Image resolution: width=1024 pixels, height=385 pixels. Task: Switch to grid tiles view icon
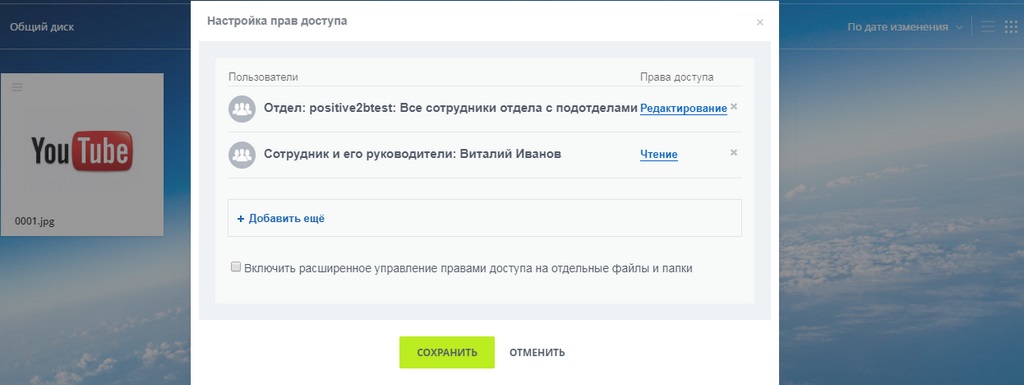1010,27
